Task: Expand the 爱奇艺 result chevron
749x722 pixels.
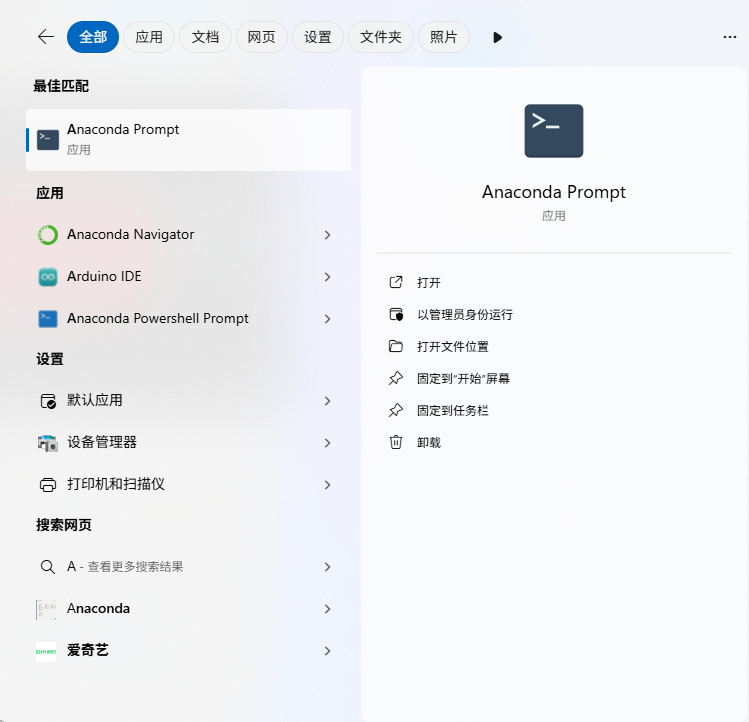Action: click(327, 651)
